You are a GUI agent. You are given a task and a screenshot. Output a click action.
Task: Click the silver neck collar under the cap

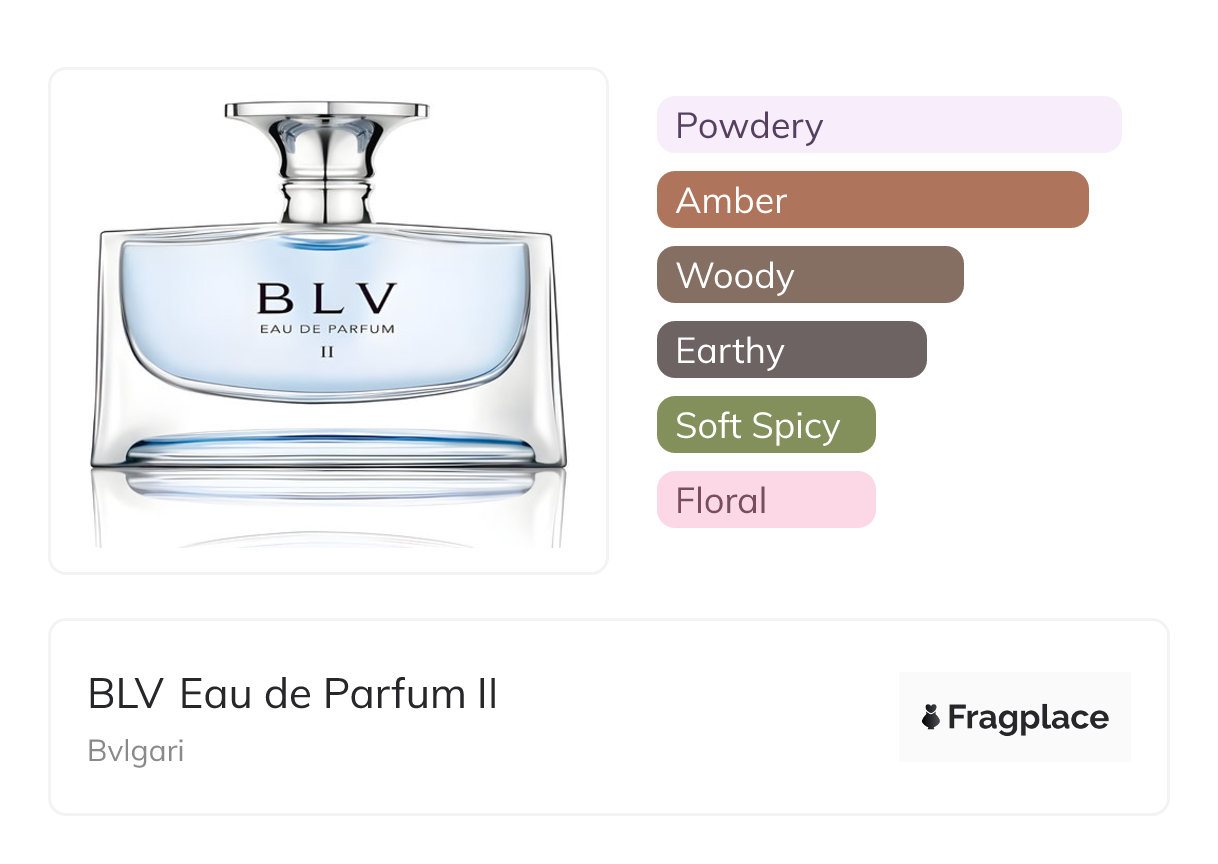(326, 202)
